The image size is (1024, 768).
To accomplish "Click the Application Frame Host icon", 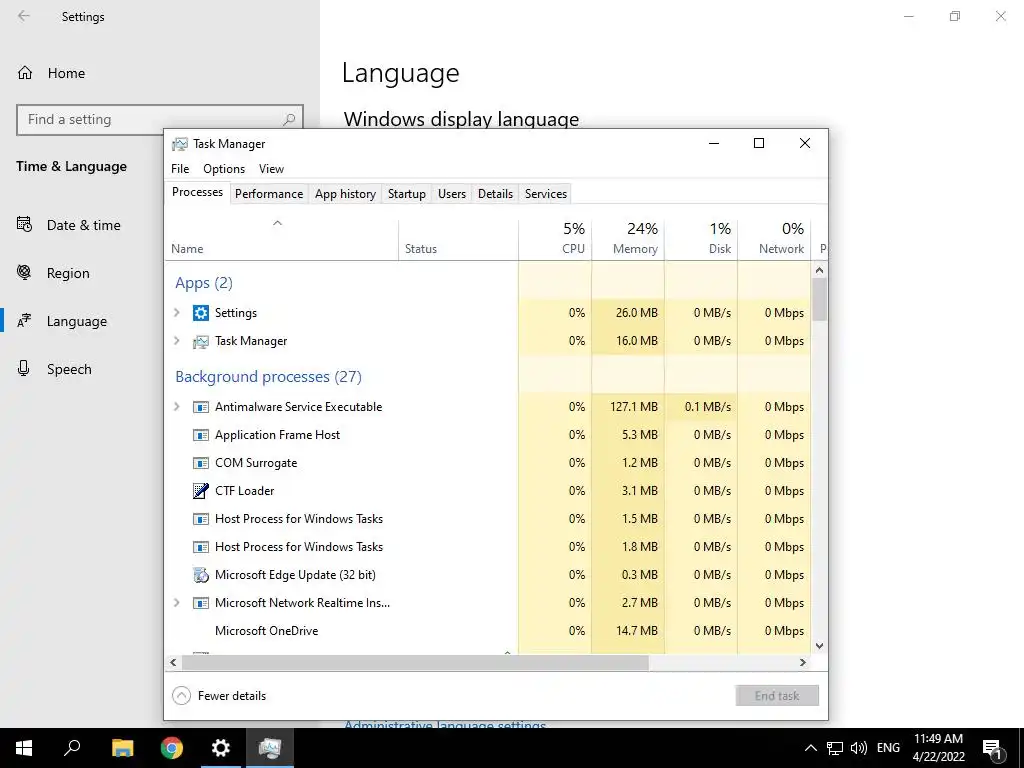I will pos(200,435).
